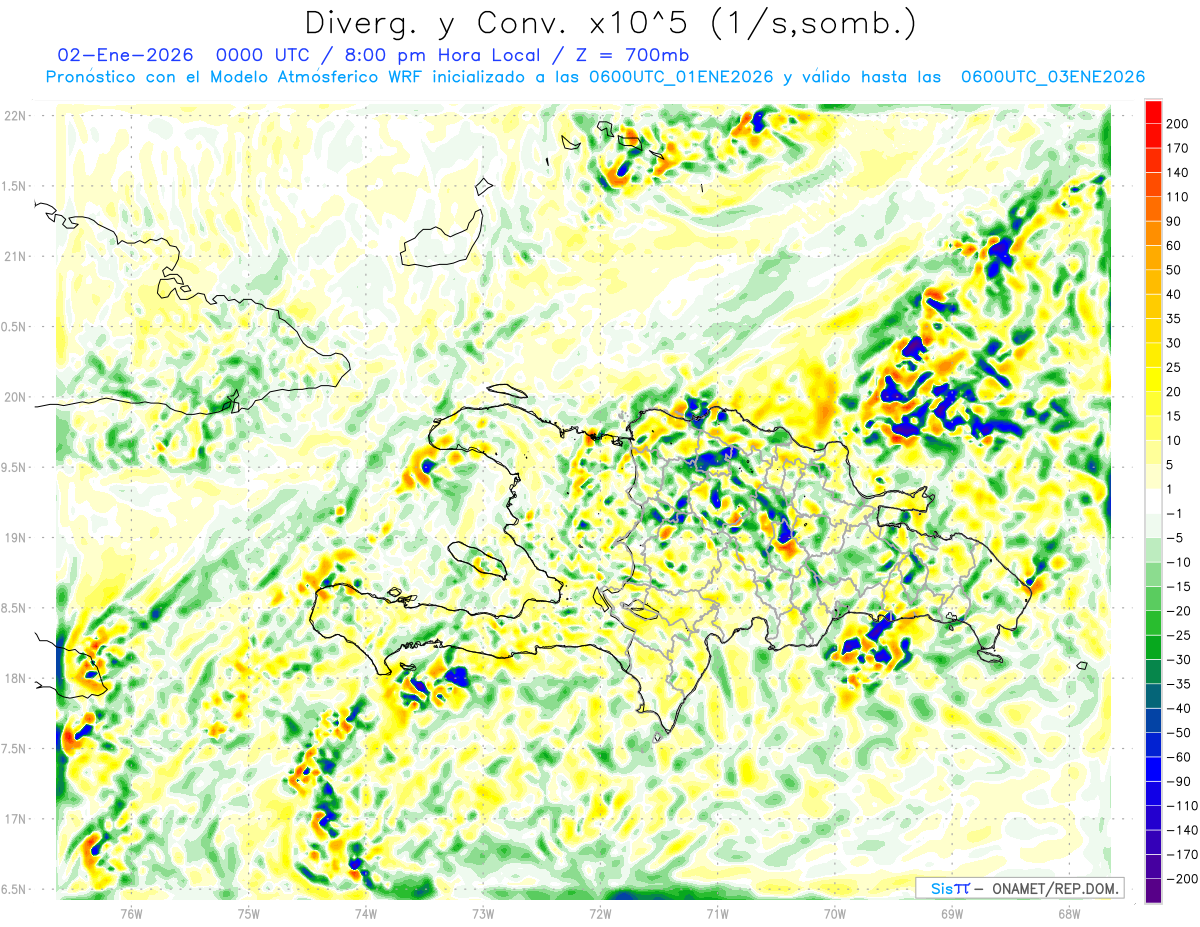Viewport: 1200px width, 927px height.
Task: Click the validity text '0600UTC_03ENE2026'
Action: click(1053, 77)
